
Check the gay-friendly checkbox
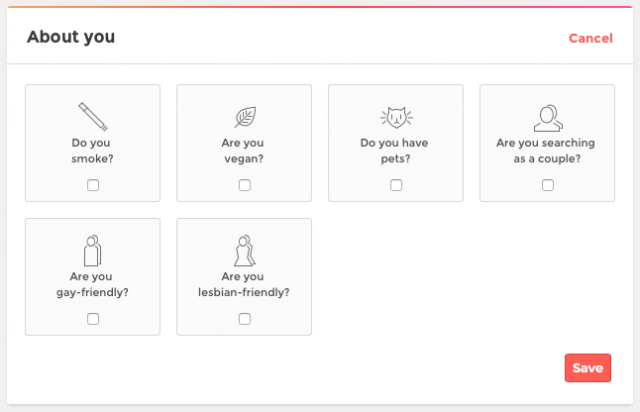[93, 319]
